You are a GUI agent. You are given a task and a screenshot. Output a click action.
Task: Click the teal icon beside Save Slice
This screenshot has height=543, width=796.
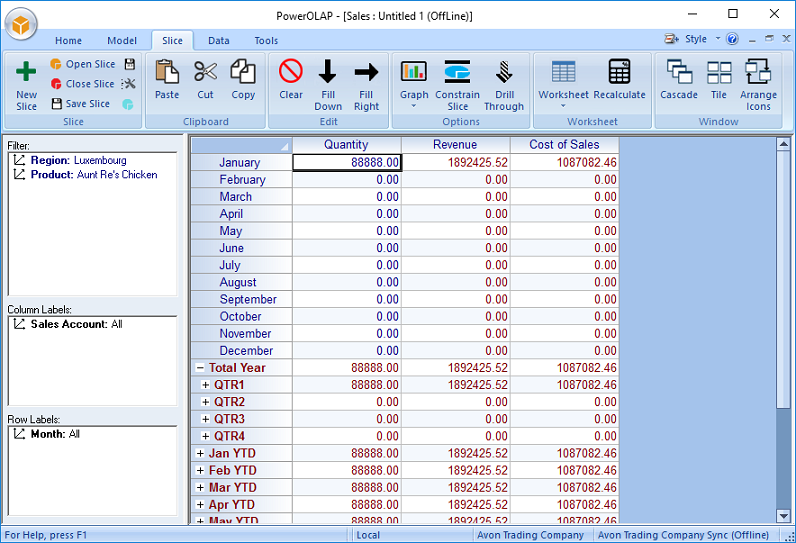[x=128, y=104]
